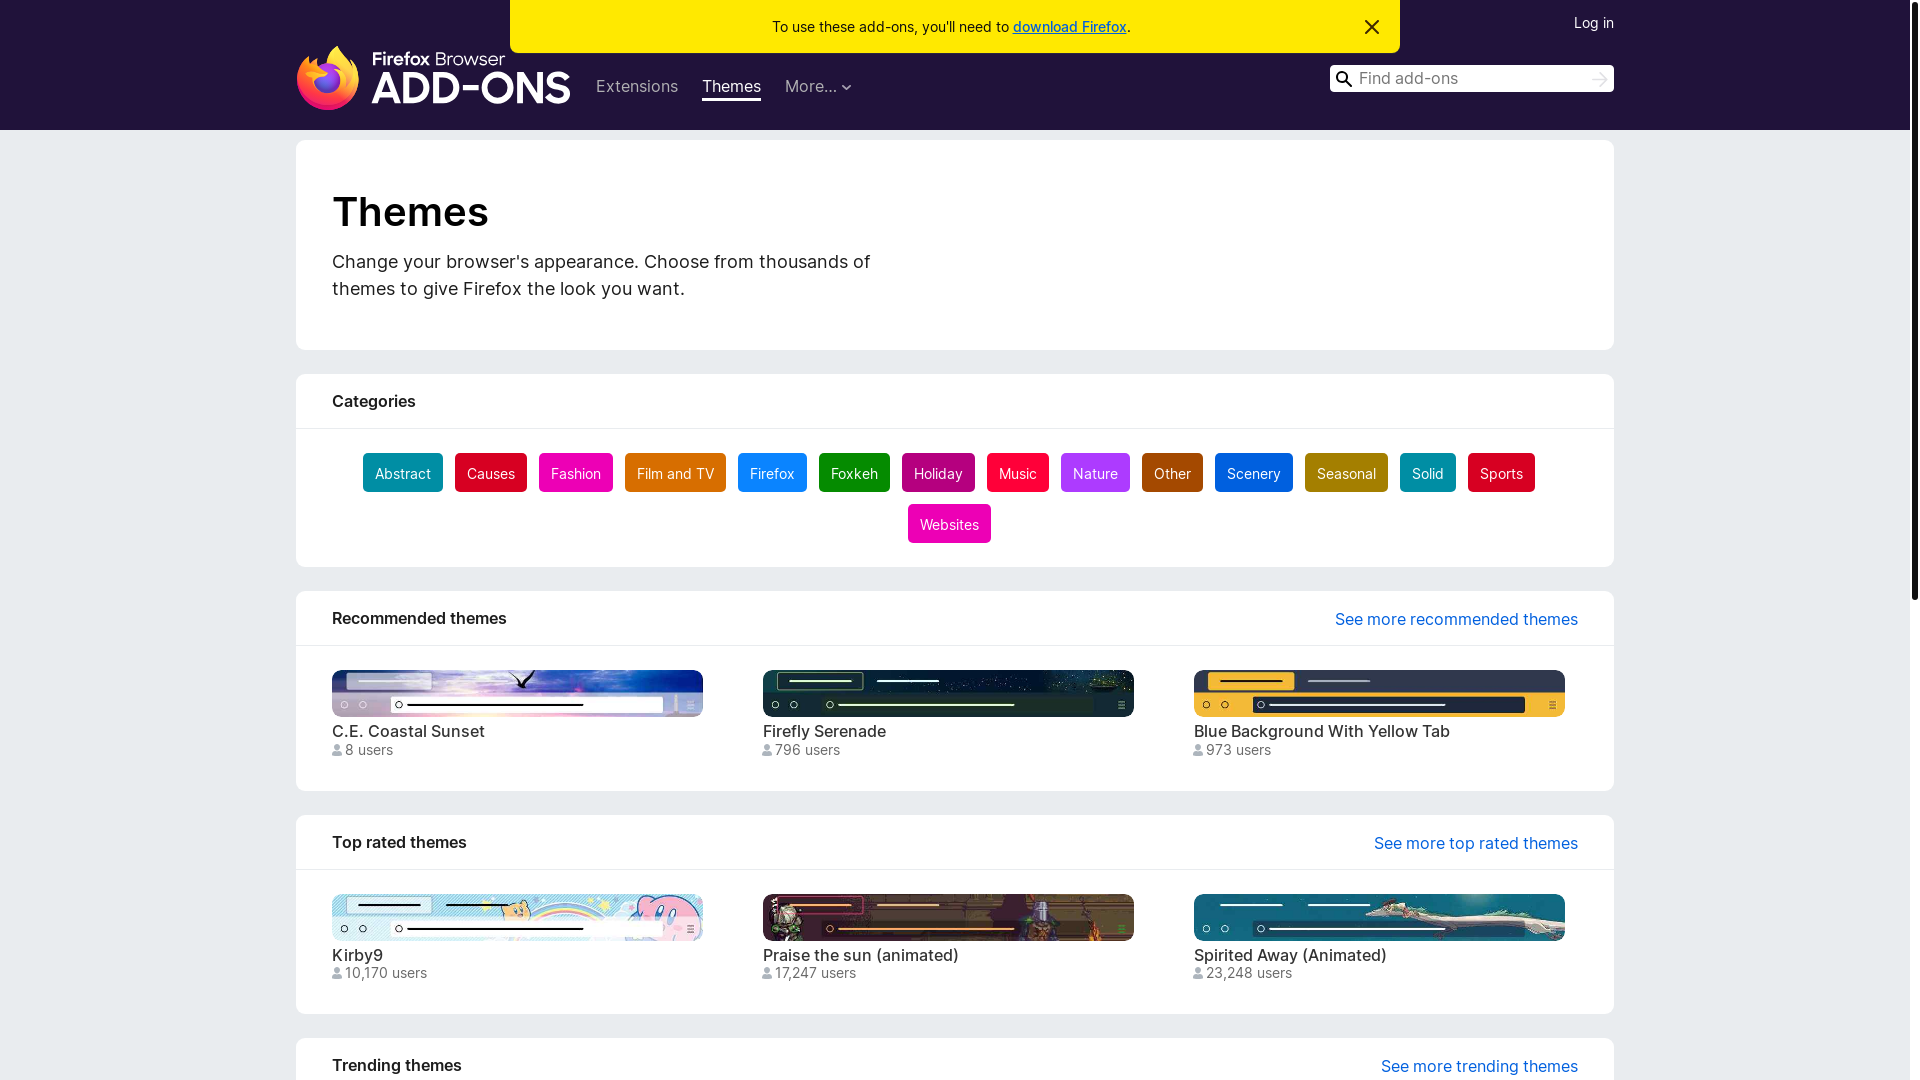Pick the Solid category
The image size is (1920, 1080).
click(1428, 473)
